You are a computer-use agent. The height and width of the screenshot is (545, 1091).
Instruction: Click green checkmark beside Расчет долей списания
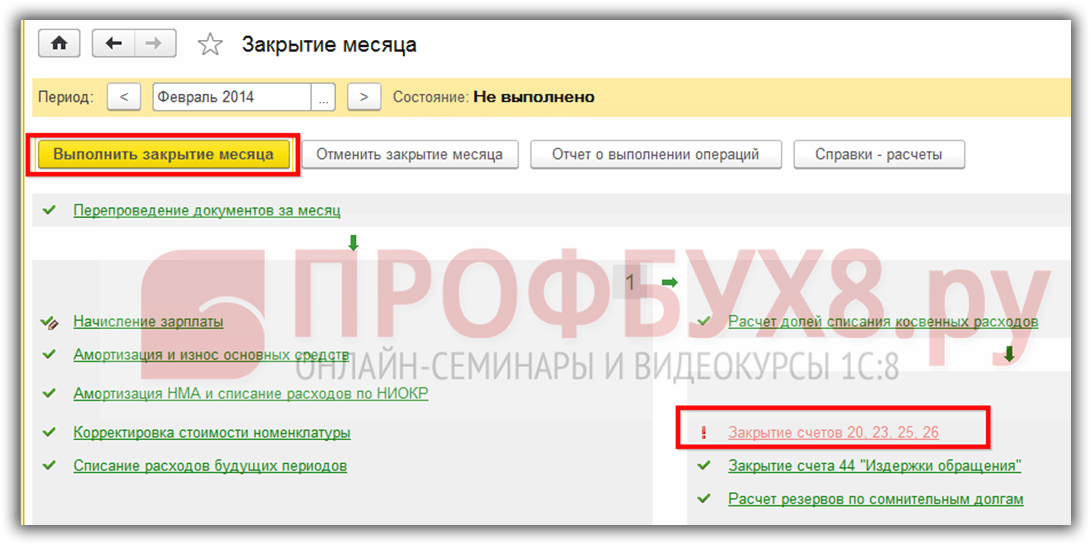(x=704, y=322)
